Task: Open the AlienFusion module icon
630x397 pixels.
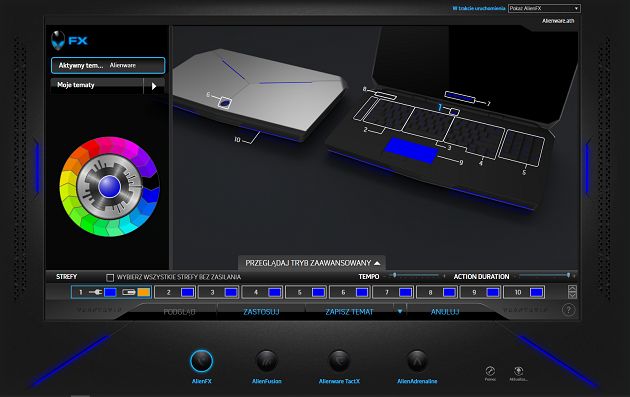Action: pyautogui.click(x=267, y=361)
